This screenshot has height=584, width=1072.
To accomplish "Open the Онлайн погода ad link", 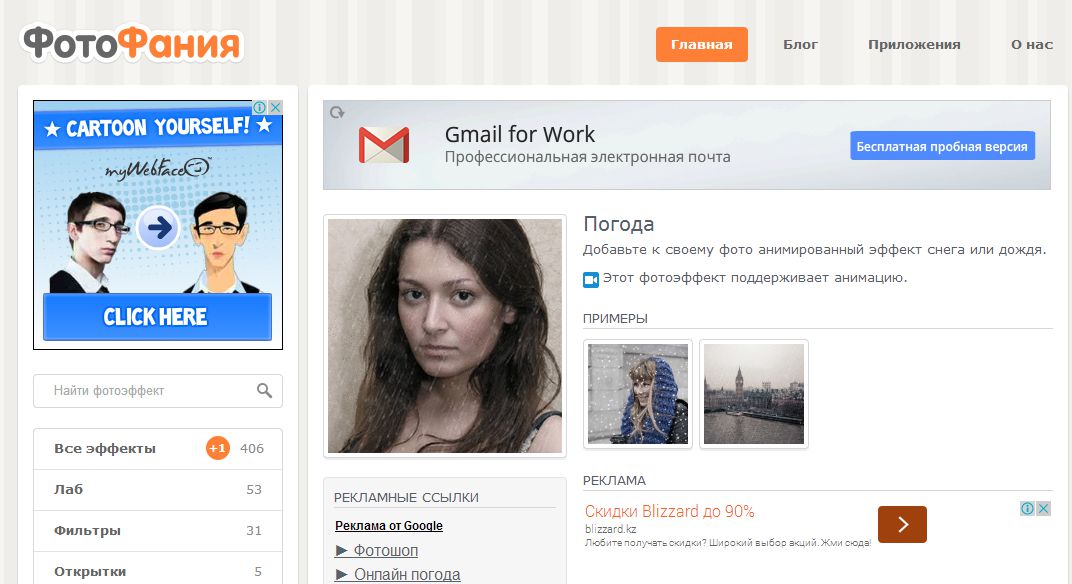I will pyautogui.click(x=407, y=574).
